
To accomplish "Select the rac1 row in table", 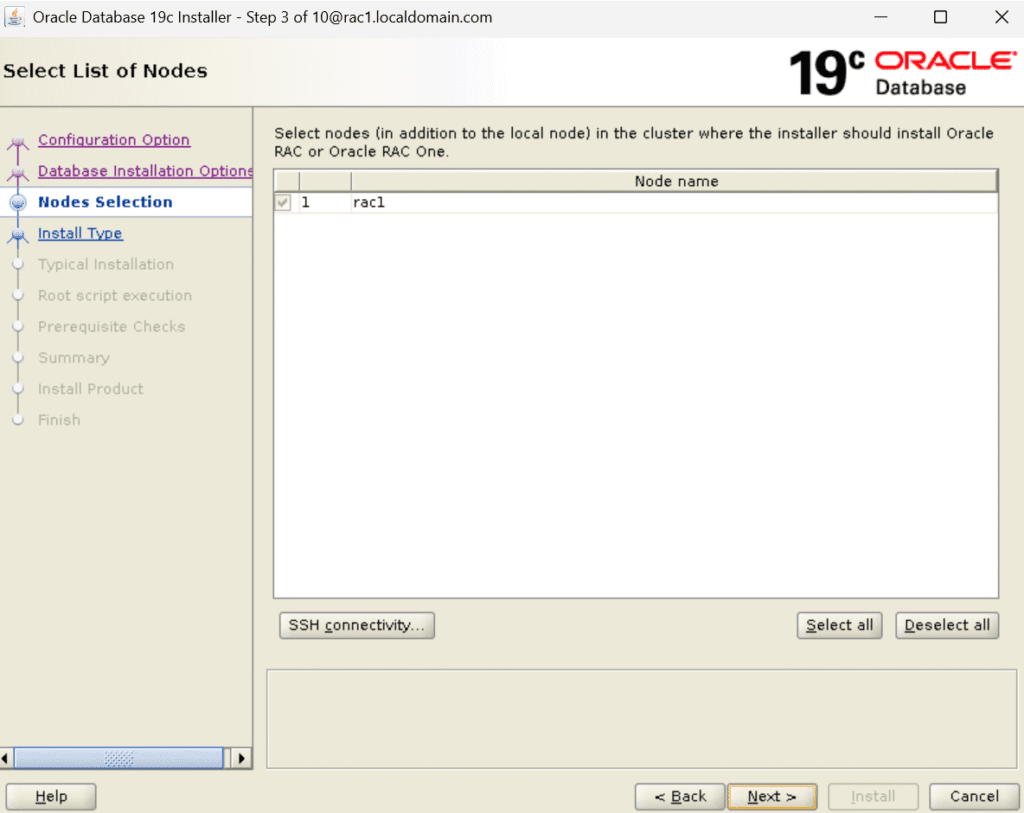I will 600,203.
